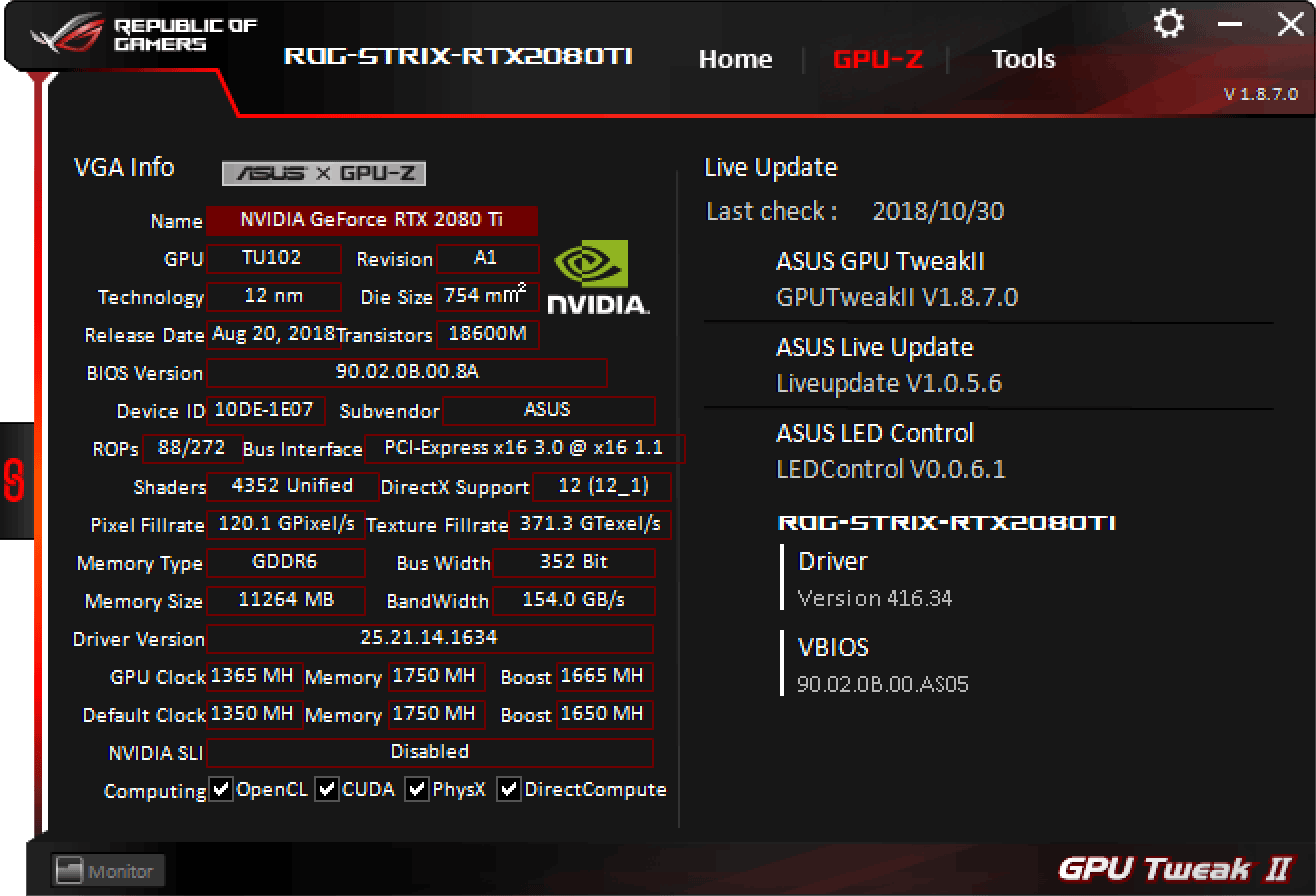Click the BIOS Version field 90.02.0B.00.8A

[x=407, y=372]
